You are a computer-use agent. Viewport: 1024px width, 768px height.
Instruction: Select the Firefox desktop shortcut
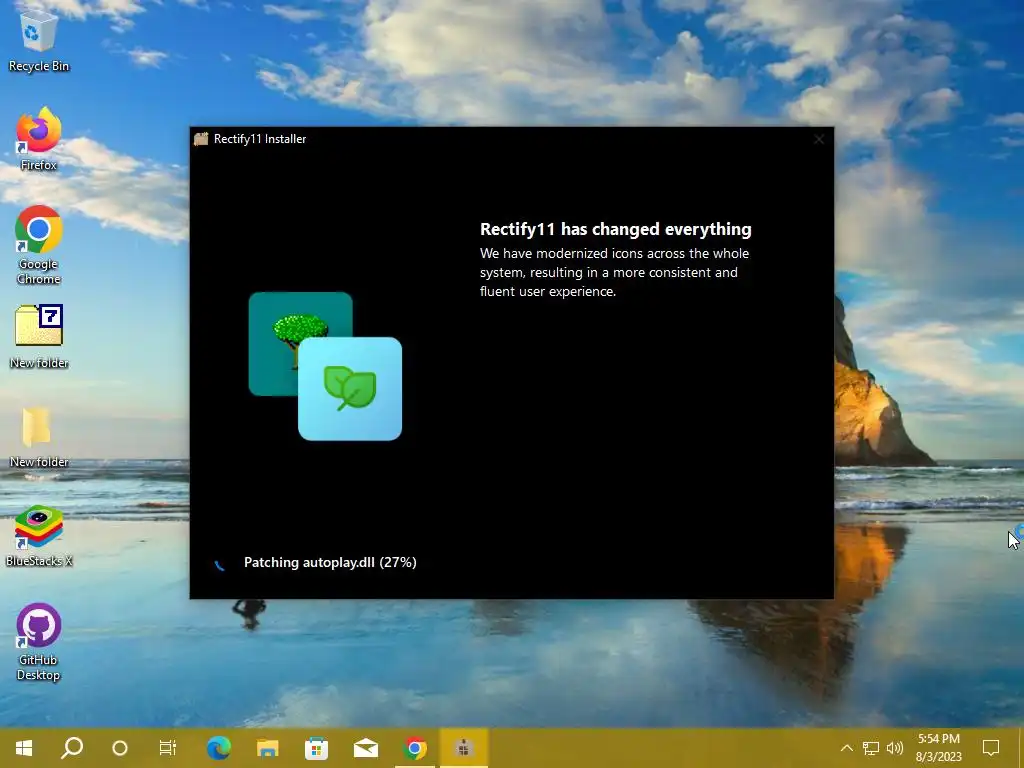click(x=38, y=139)
